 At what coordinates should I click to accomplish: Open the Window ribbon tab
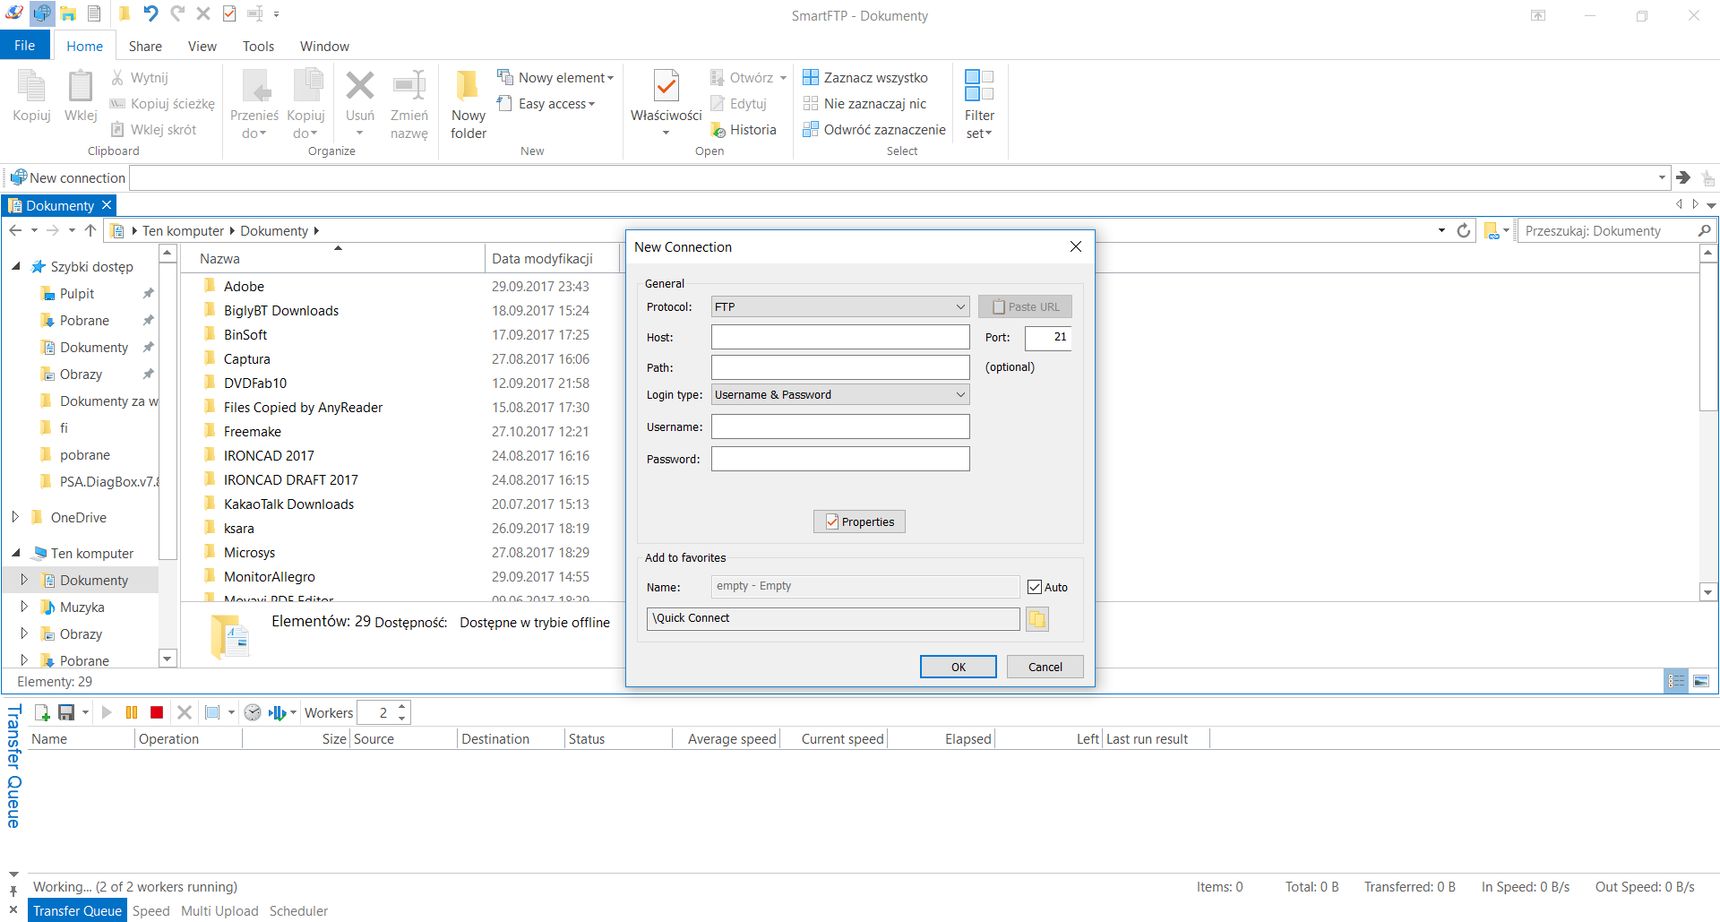(325, 46)
